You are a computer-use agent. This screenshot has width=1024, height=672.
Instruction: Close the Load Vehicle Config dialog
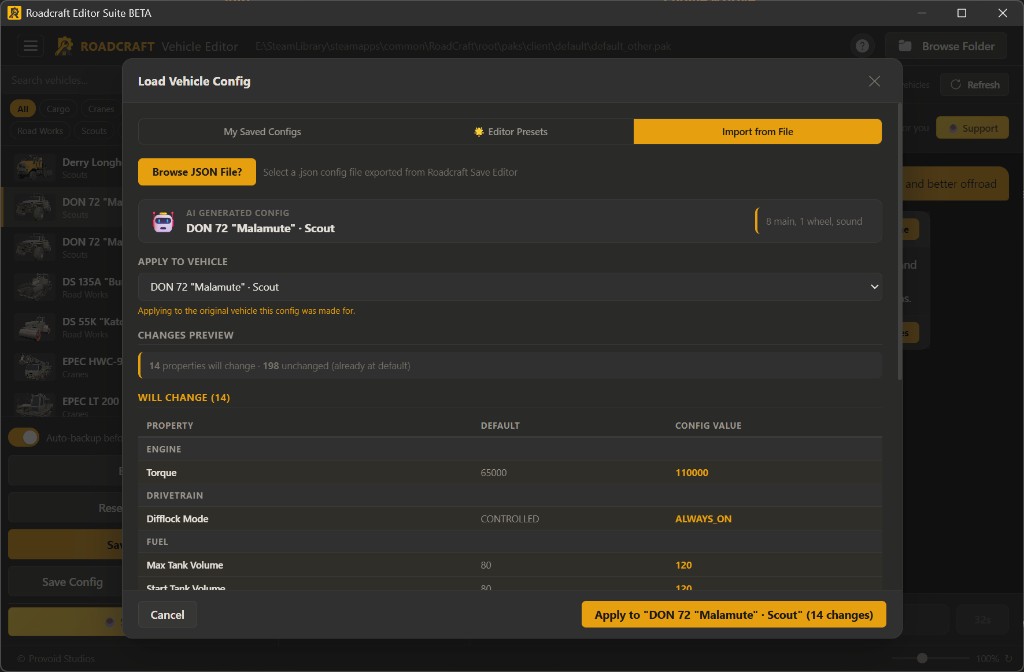[874, 81]
